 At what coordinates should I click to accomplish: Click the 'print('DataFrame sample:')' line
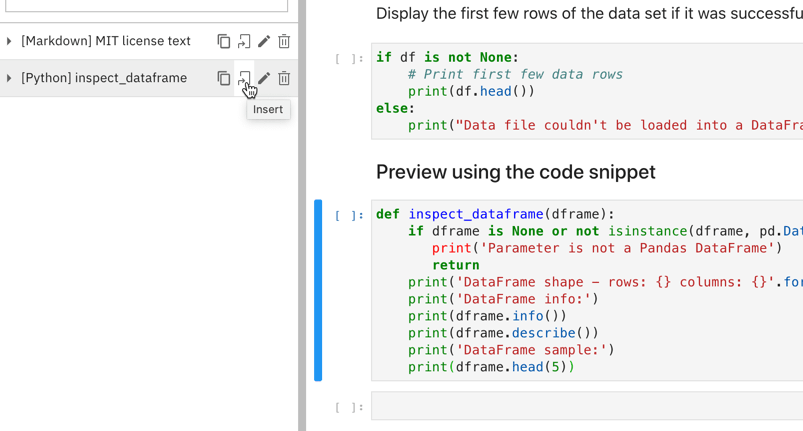point(511,350)
